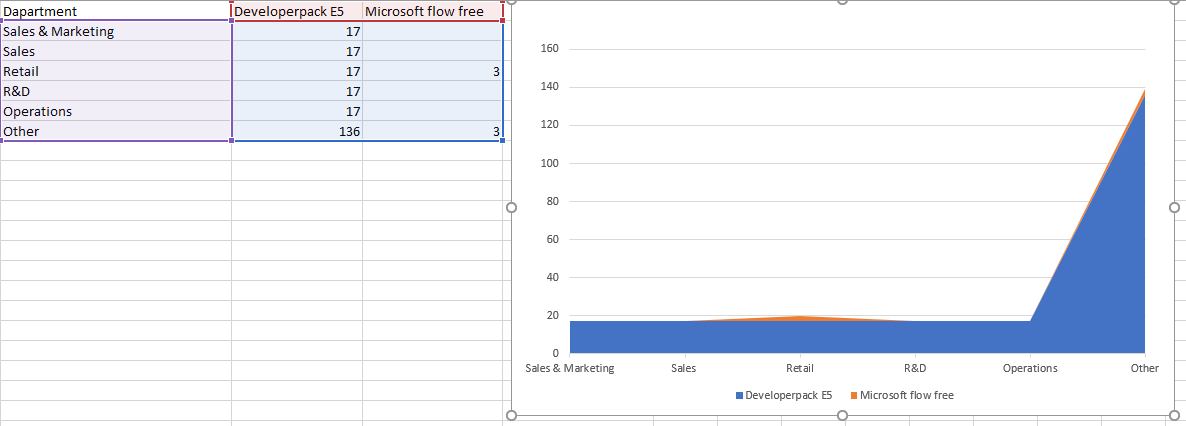Viewport: 1186px width, 426px height.
Task: Click the 'Developerpack E5' column header cell
Action: (297, 11)
